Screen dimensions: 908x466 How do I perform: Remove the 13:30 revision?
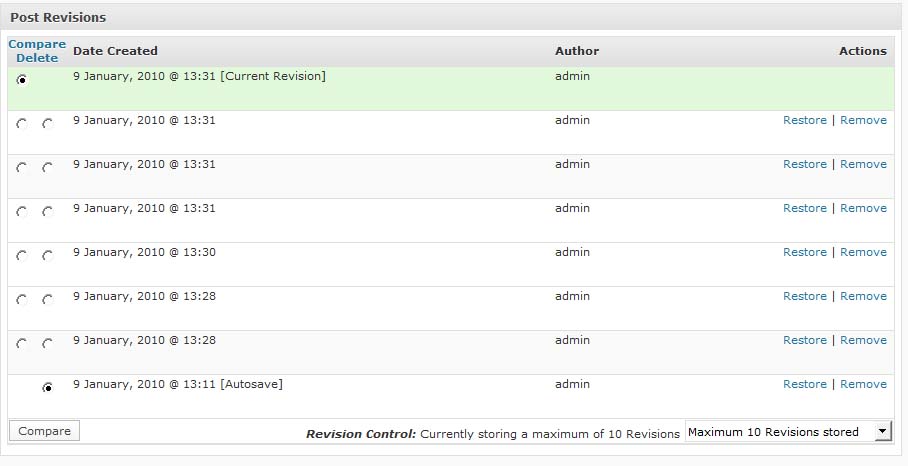click(863, 252)
